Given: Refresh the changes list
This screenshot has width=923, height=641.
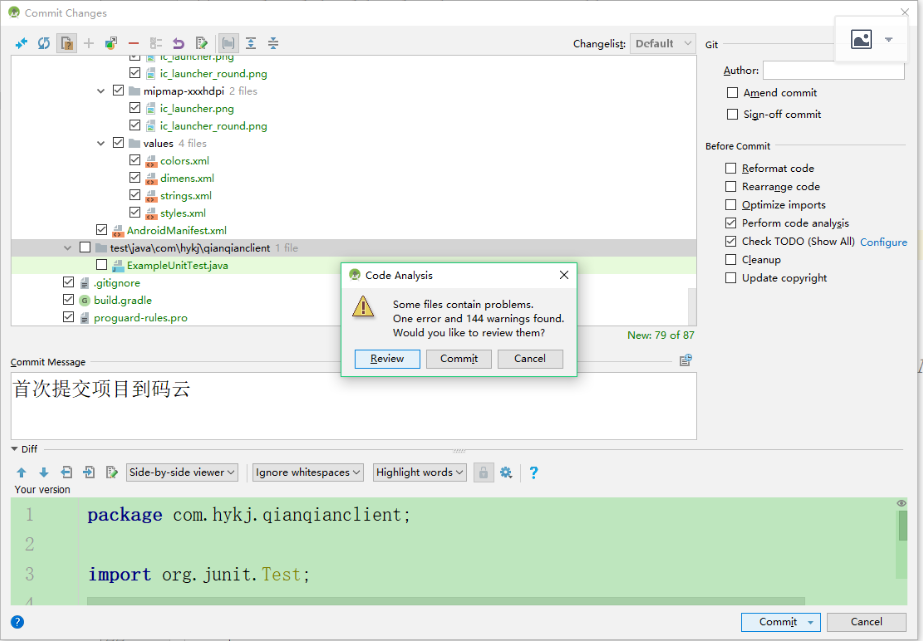Looking at the screenshot, I should (44, 43).
